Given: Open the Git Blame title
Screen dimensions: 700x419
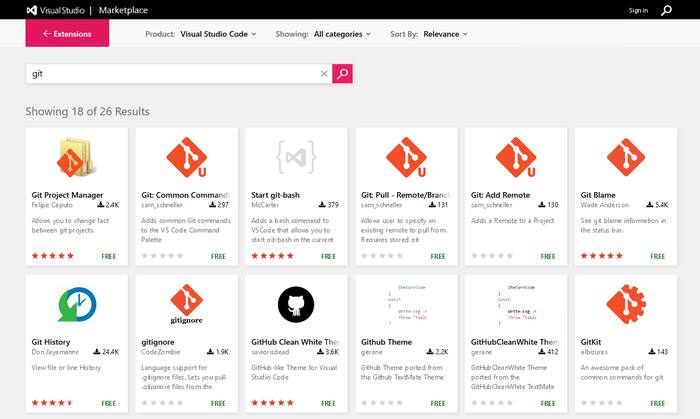Looking at the screenshot, I should click(598, 195).
